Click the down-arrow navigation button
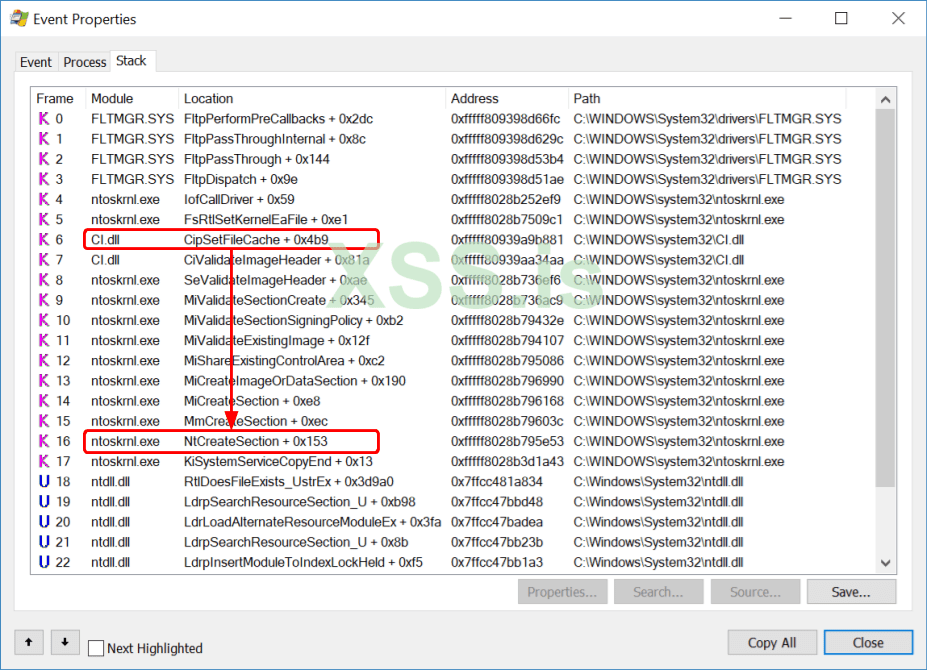This screenshot has height=671, width=928. [x=64, y=642]
